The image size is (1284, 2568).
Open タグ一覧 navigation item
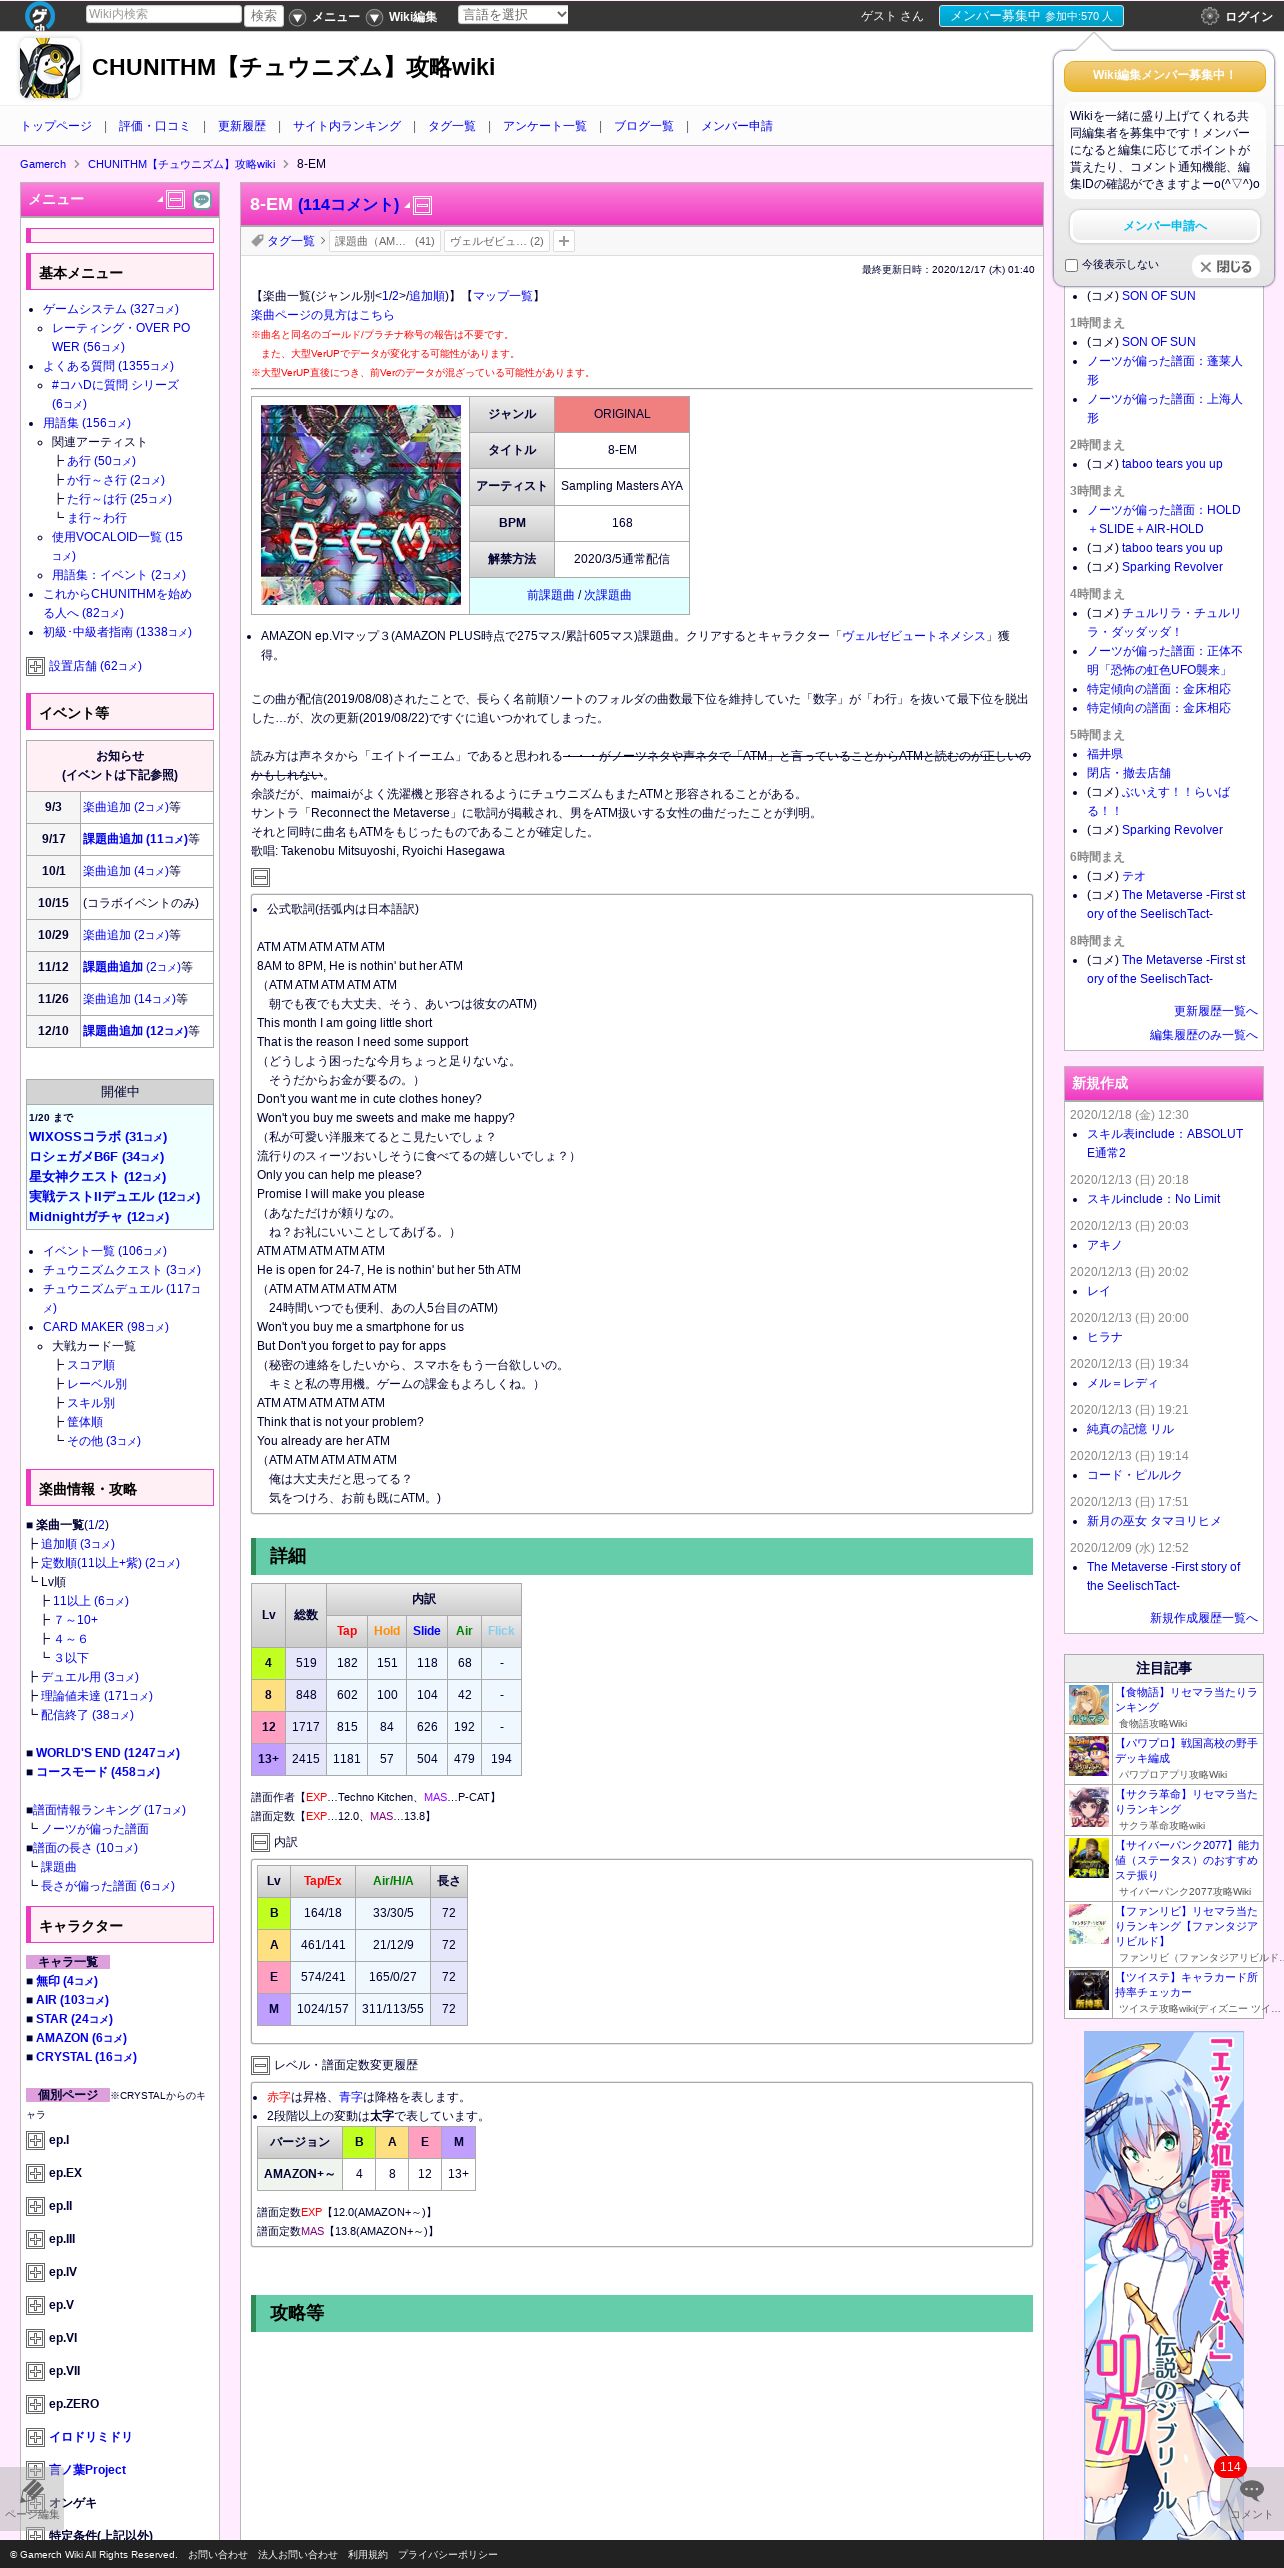click(x=452, y=126)
